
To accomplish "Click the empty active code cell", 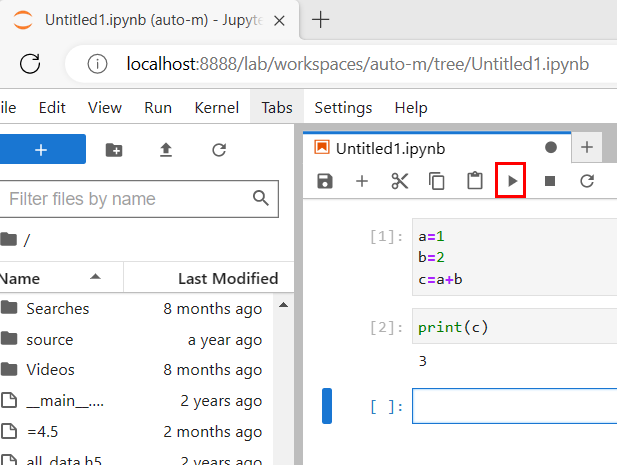I will pos(515,406).
